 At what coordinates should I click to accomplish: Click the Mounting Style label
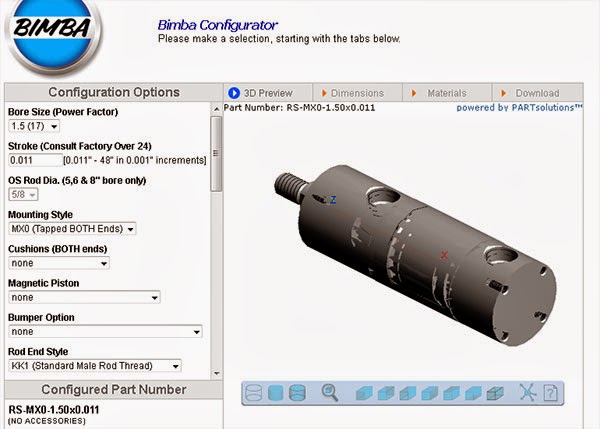click(x=40, y=215)
